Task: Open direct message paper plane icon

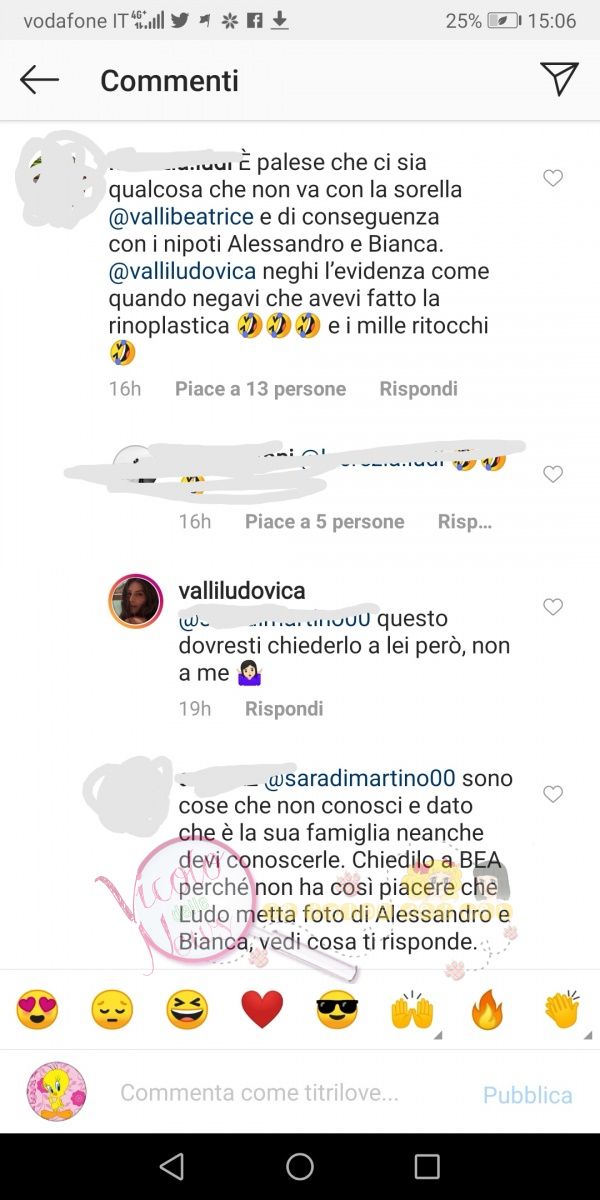Action: [x=559, y=79]
